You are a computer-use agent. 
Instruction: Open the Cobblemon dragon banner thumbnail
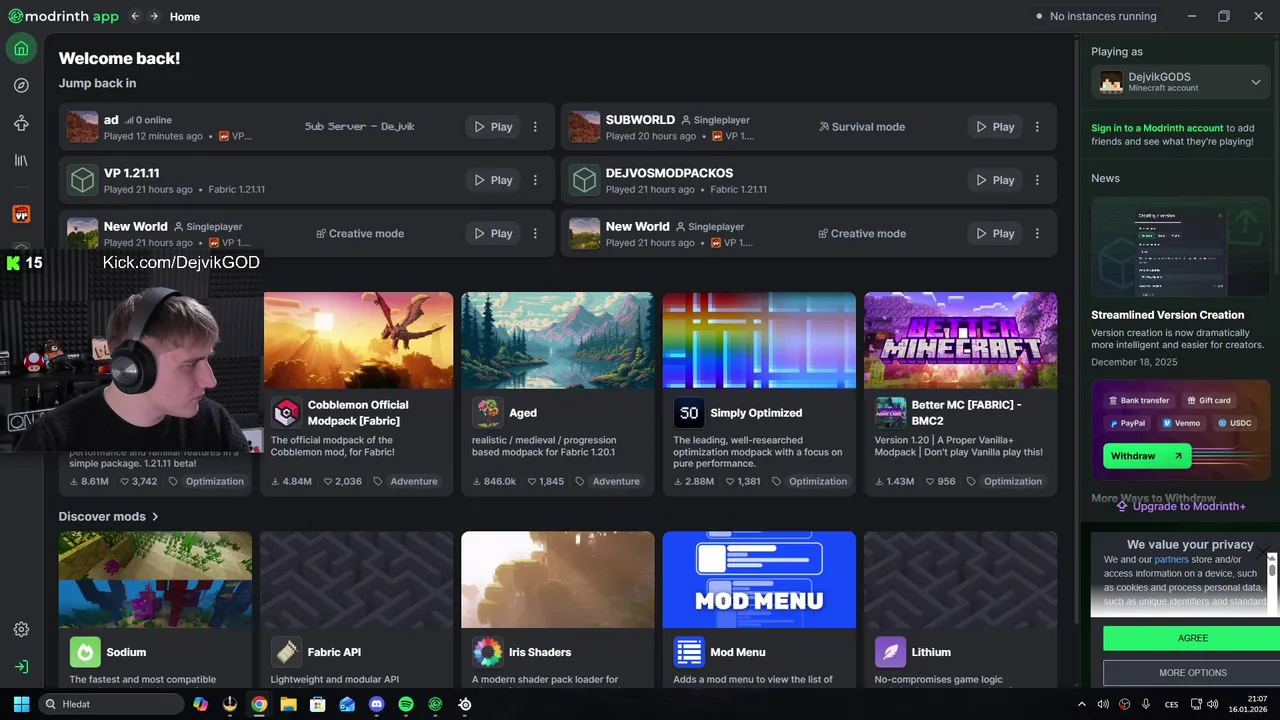click(358, 340)
